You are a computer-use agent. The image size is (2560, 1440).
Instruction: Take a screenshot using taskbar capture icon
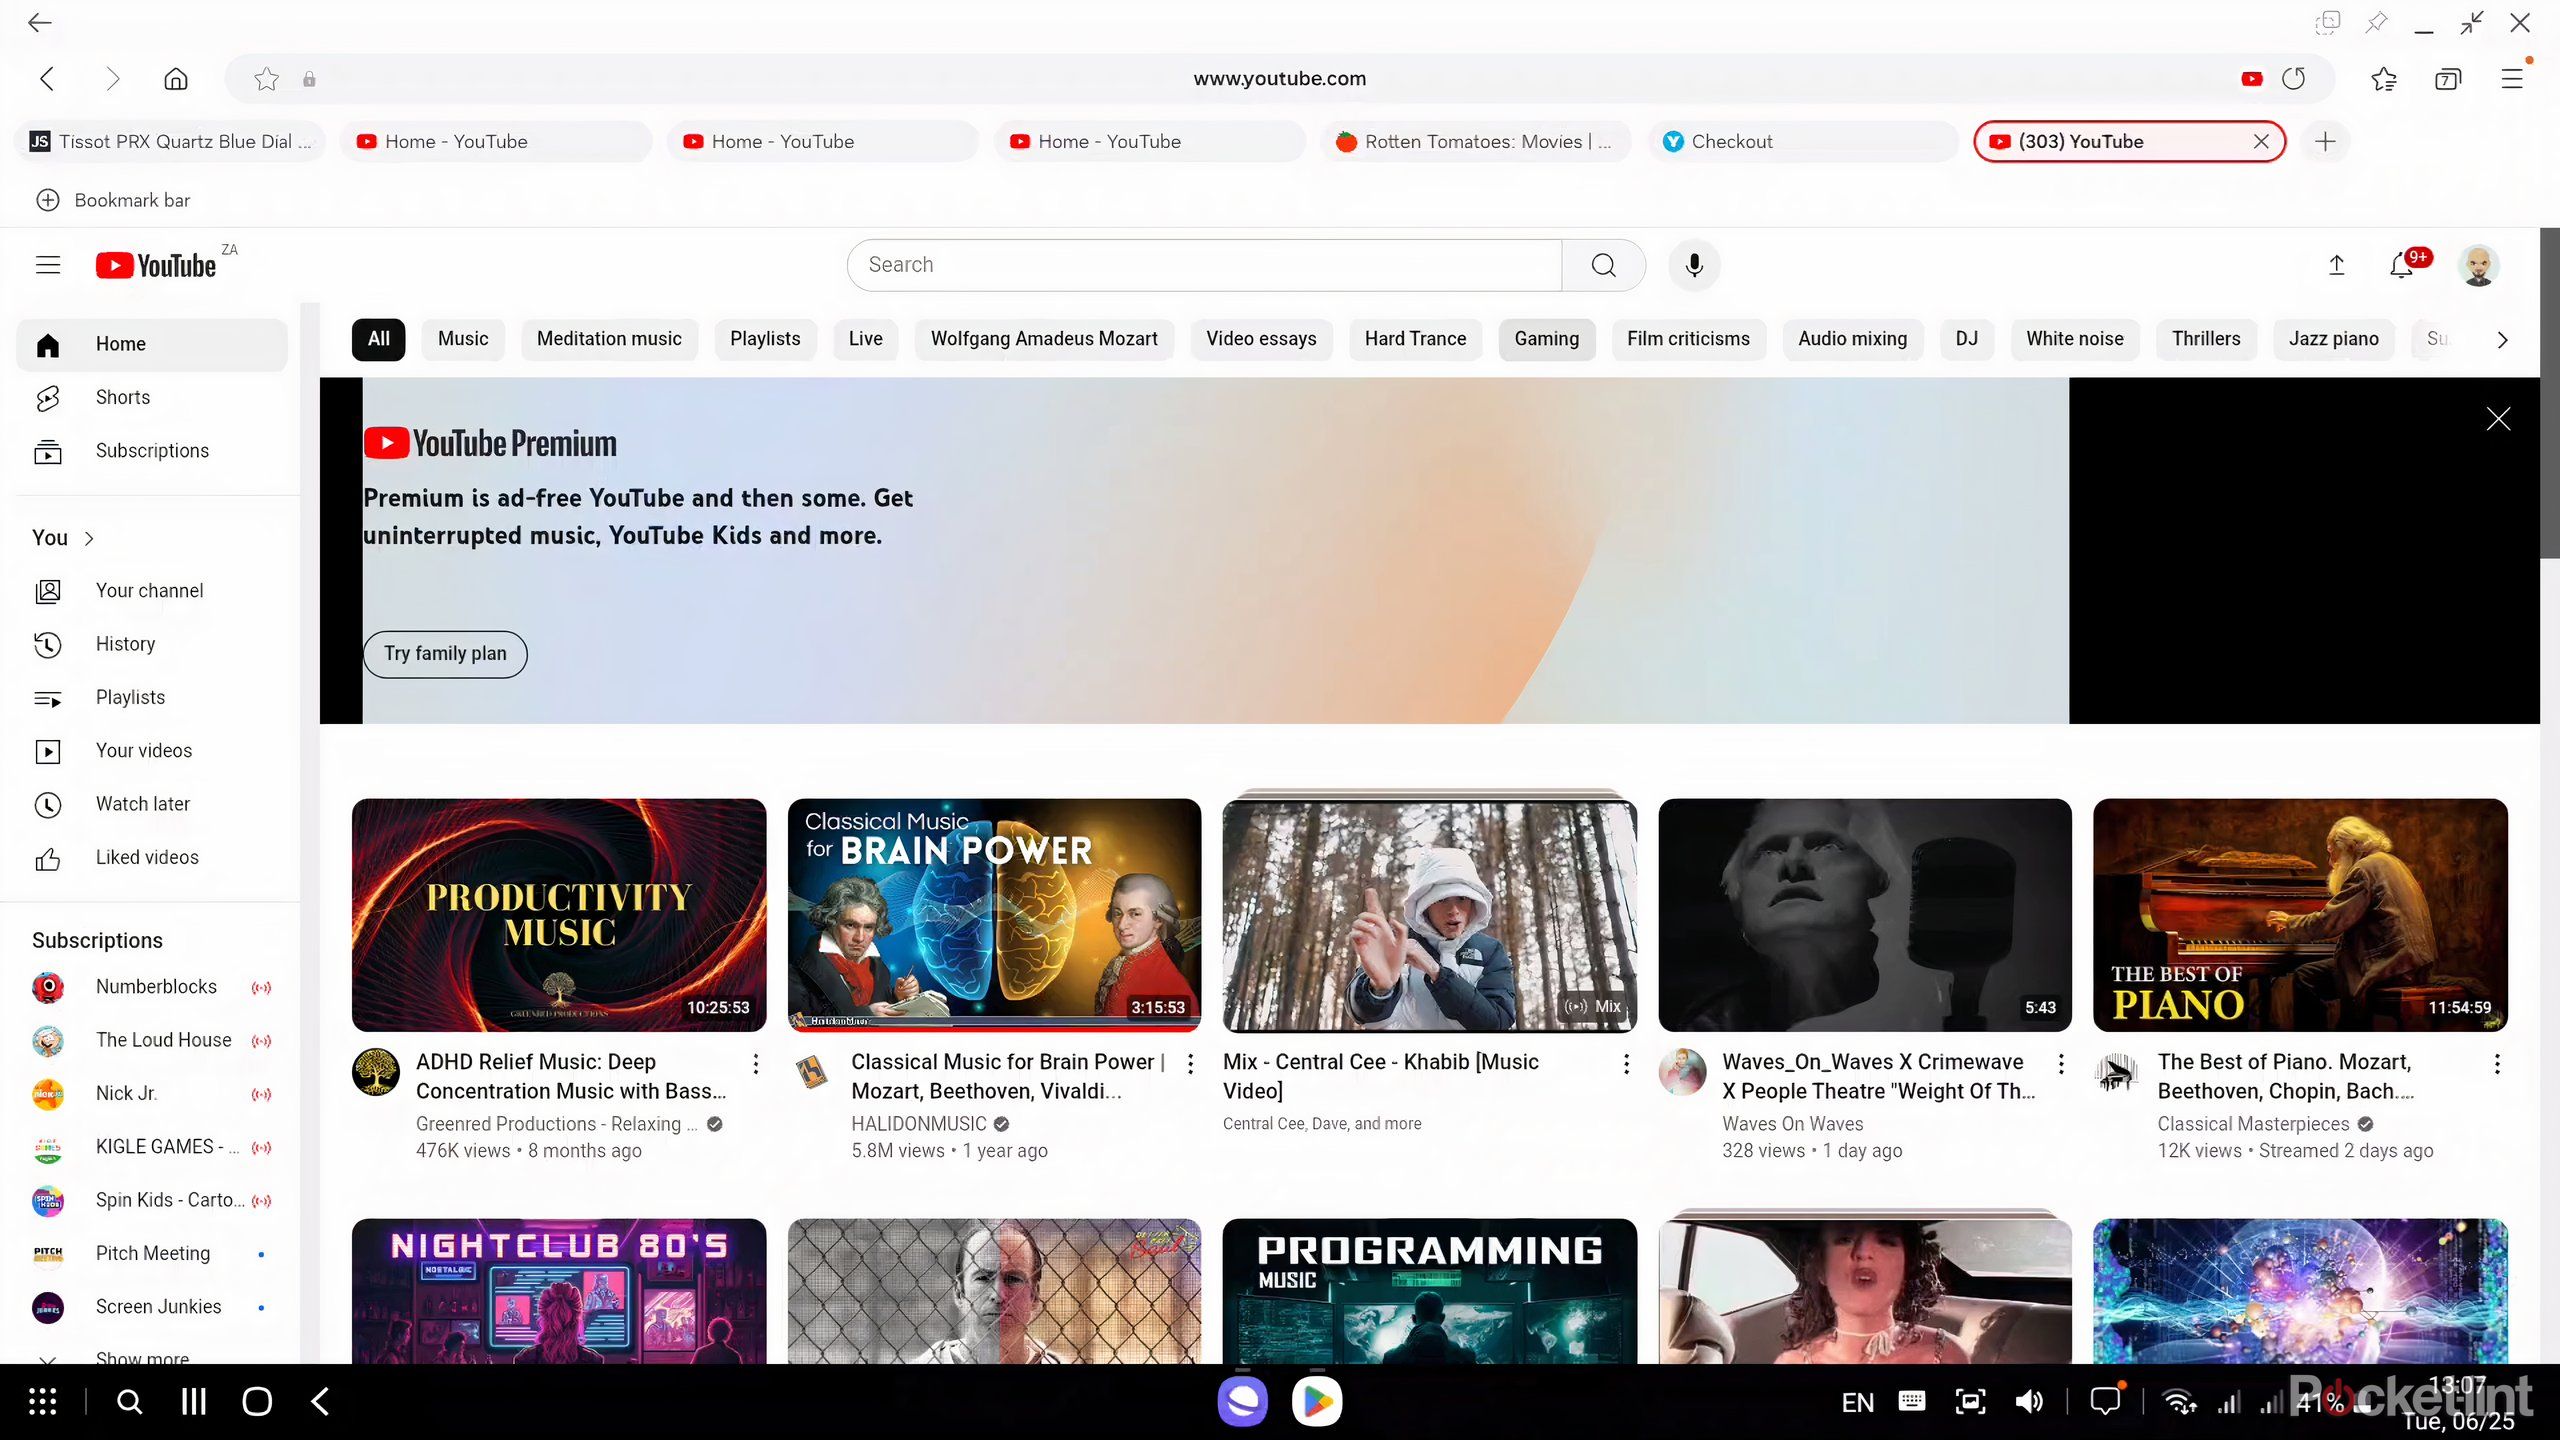tap(1970, 1402)
